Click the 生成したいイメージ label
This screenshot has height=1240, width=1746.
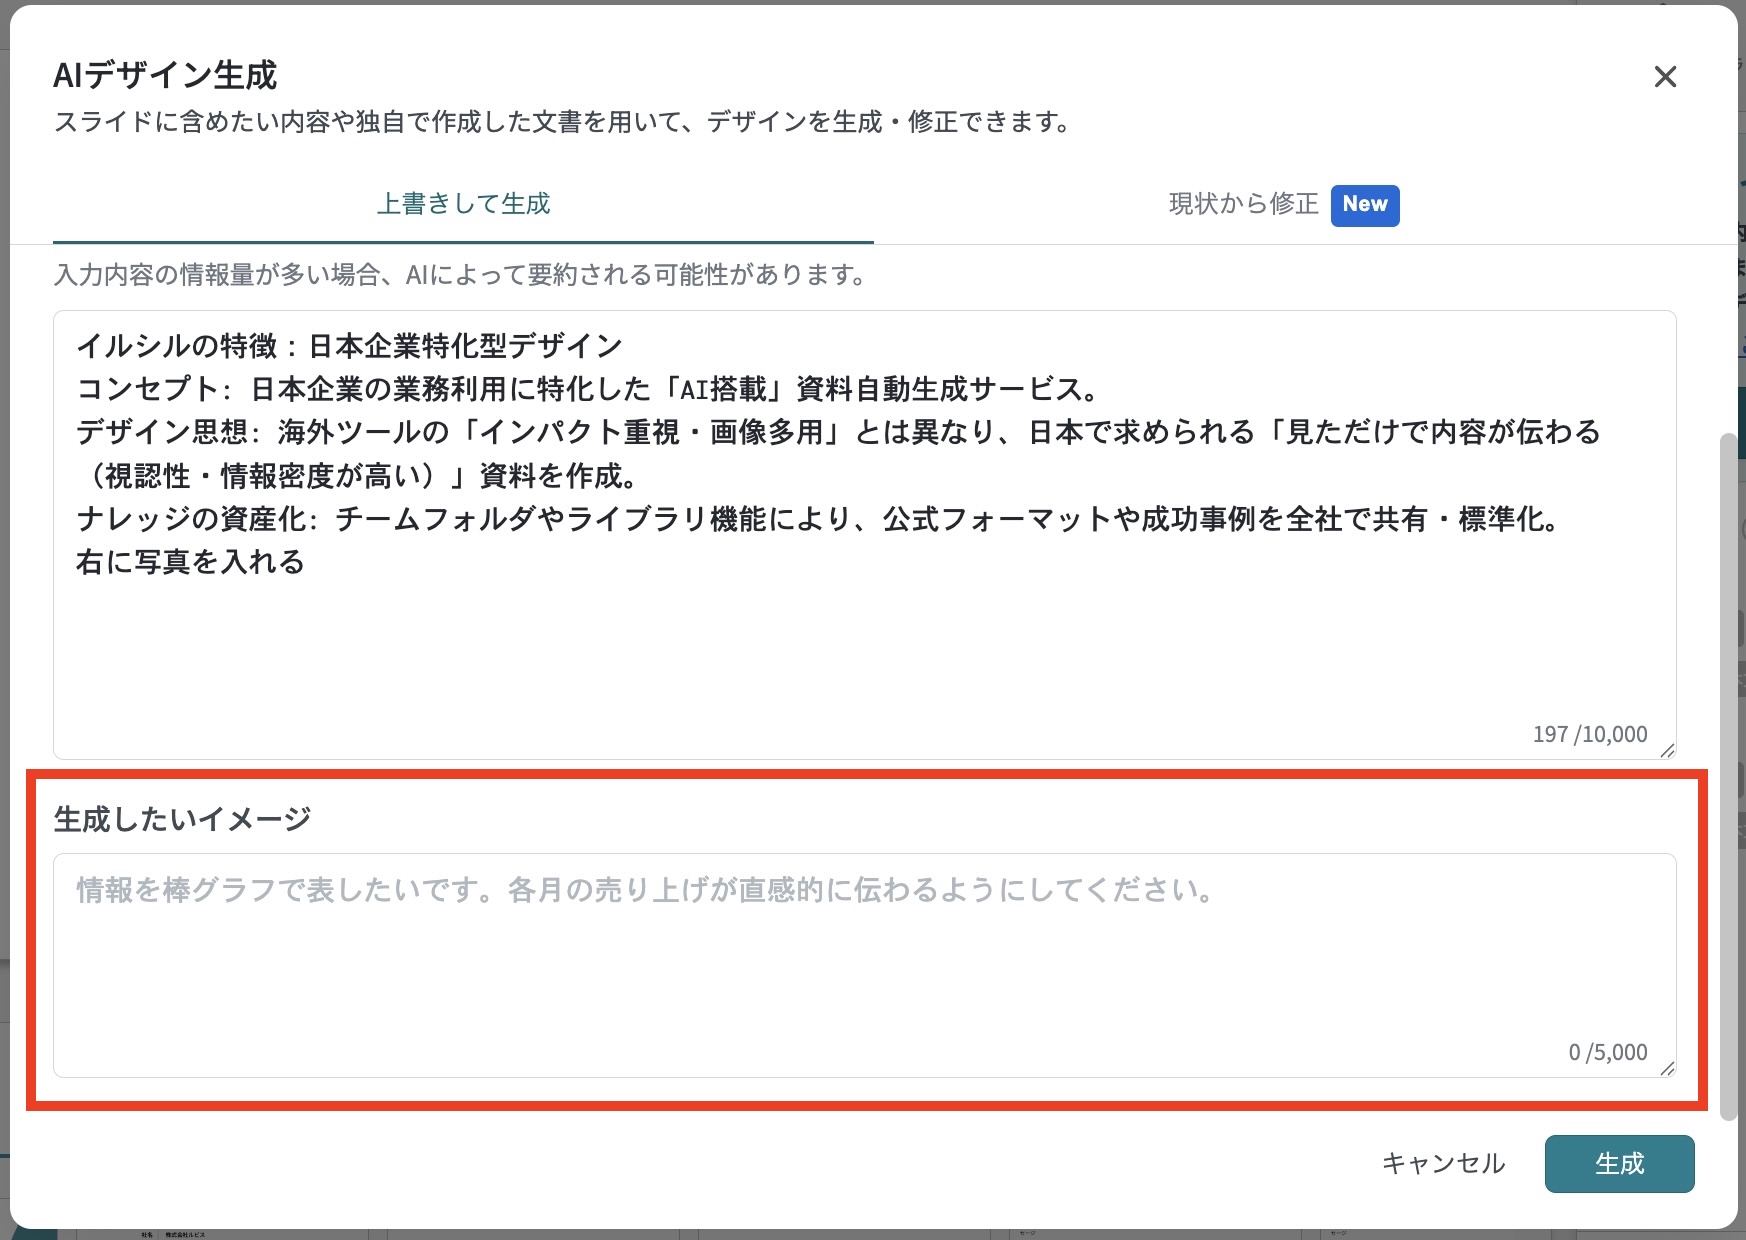[182, 820]
